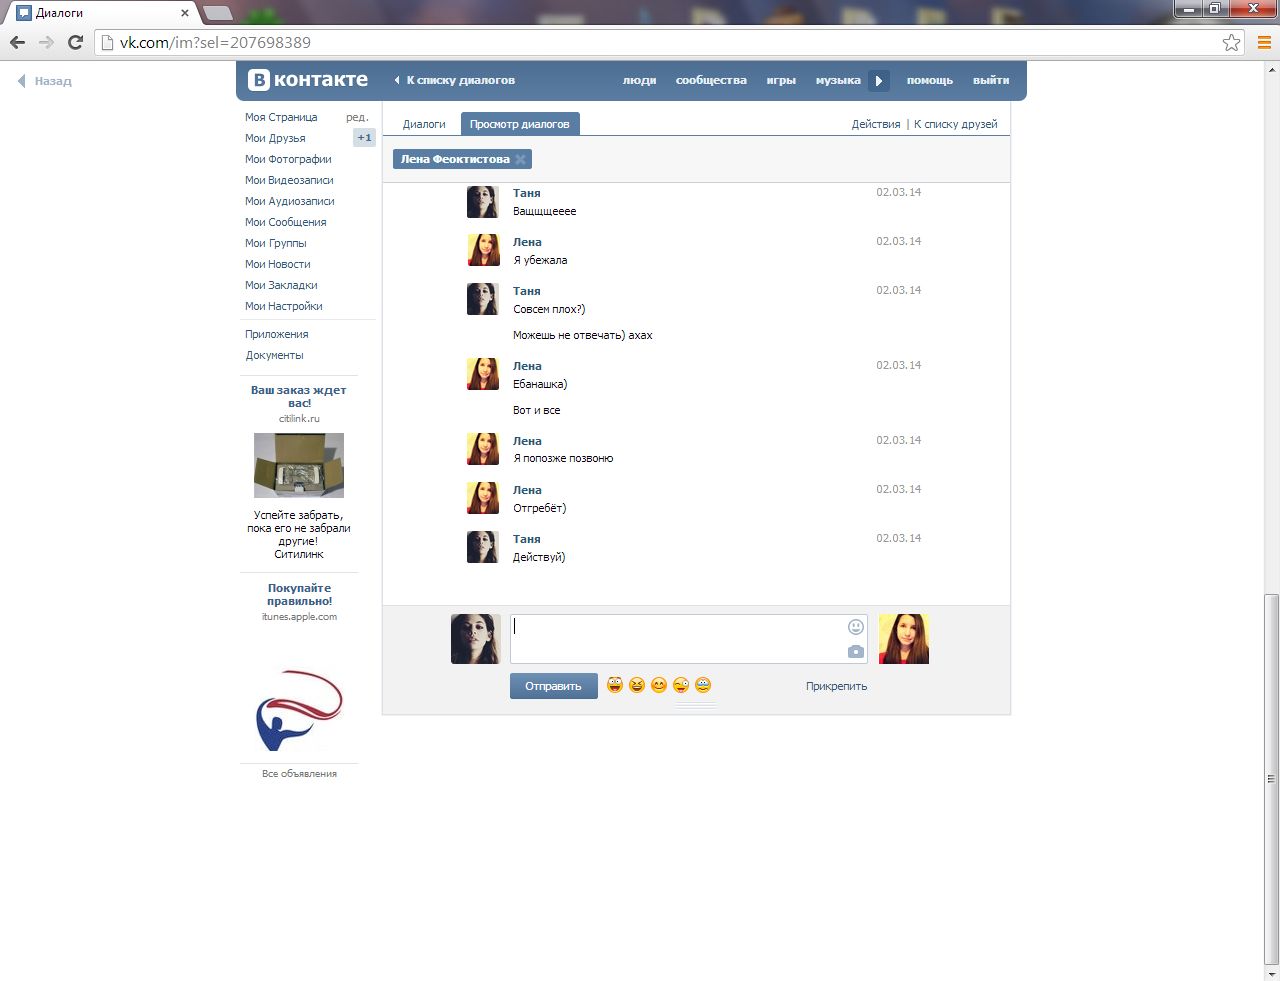This screenshot has height=981, width=1280.
Task: Log out via выйти
Action: 991,80
